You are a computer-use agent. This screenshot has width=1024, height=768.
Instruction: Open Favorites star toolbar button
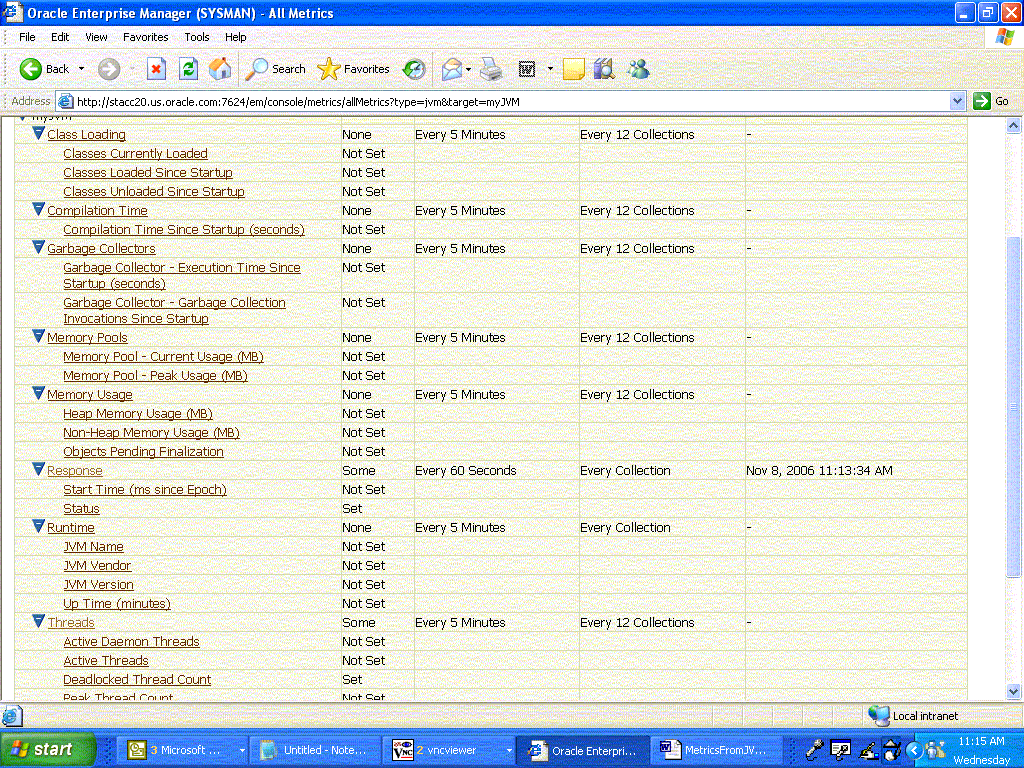click(x=353, y=69)
